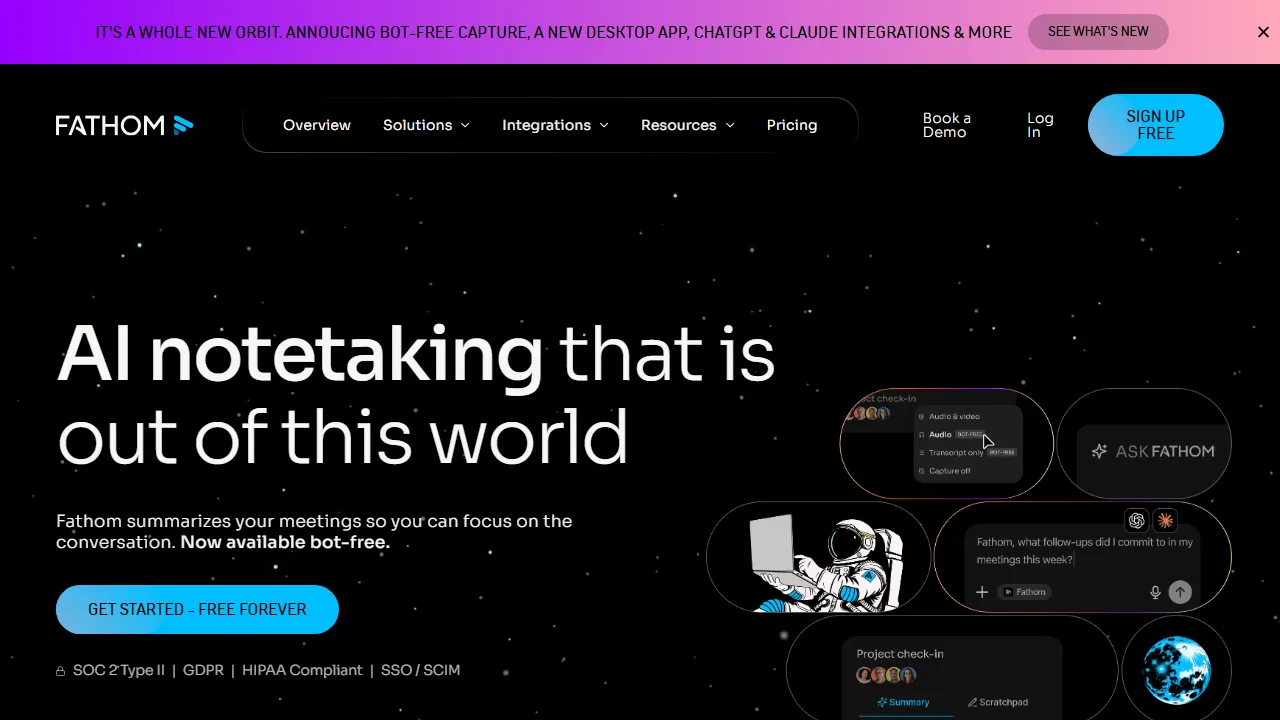The height and width of the screenshot is (720, 1280).
Task: Select the Transcript only option
Action: point(966,453)
